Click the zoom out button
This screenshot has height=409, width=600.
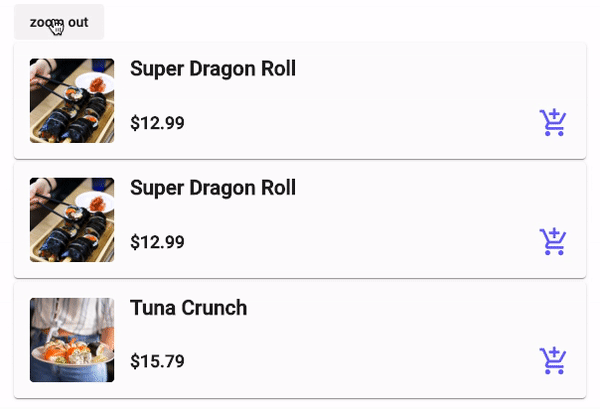(x=59, y=22)
